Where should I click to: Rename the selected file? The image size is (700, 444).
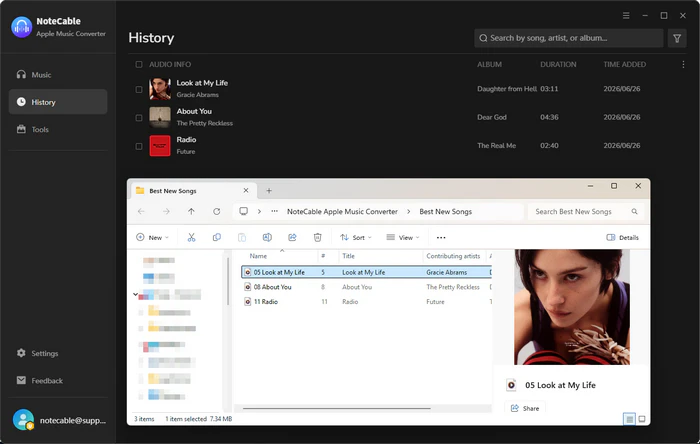267,237
